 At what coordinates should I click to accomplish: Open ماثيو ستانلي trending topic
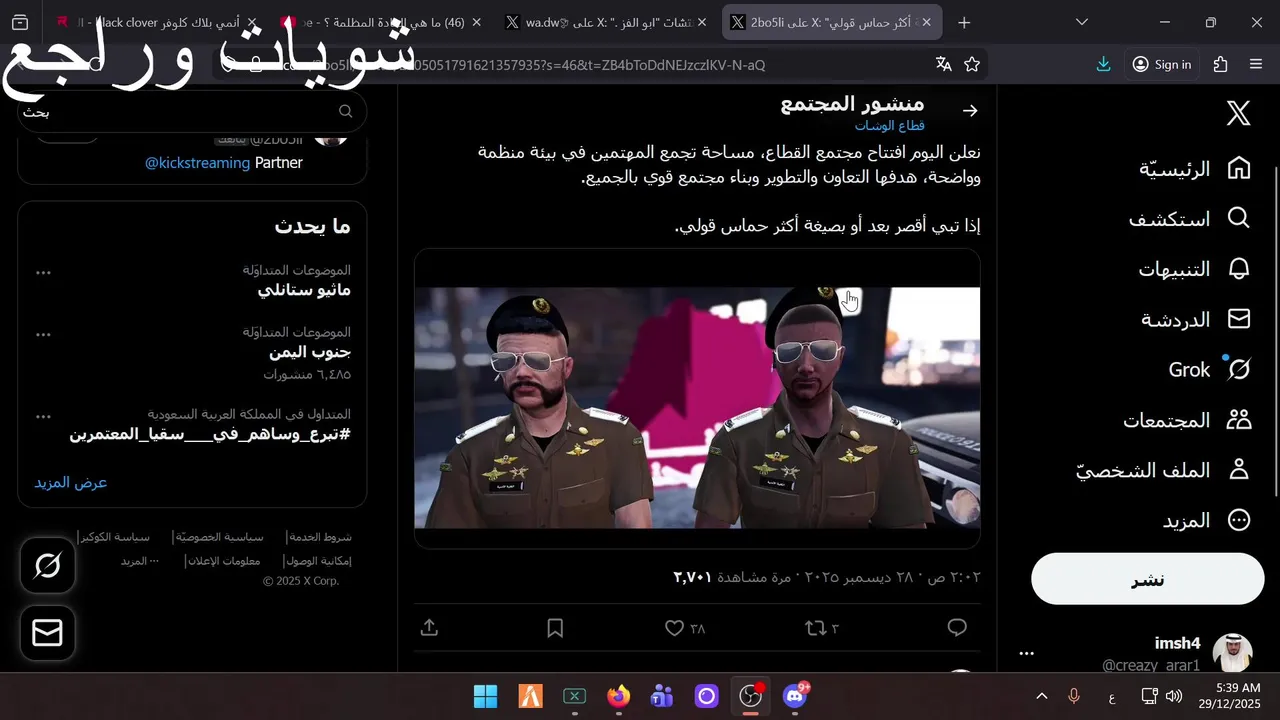tap(304, 290)
